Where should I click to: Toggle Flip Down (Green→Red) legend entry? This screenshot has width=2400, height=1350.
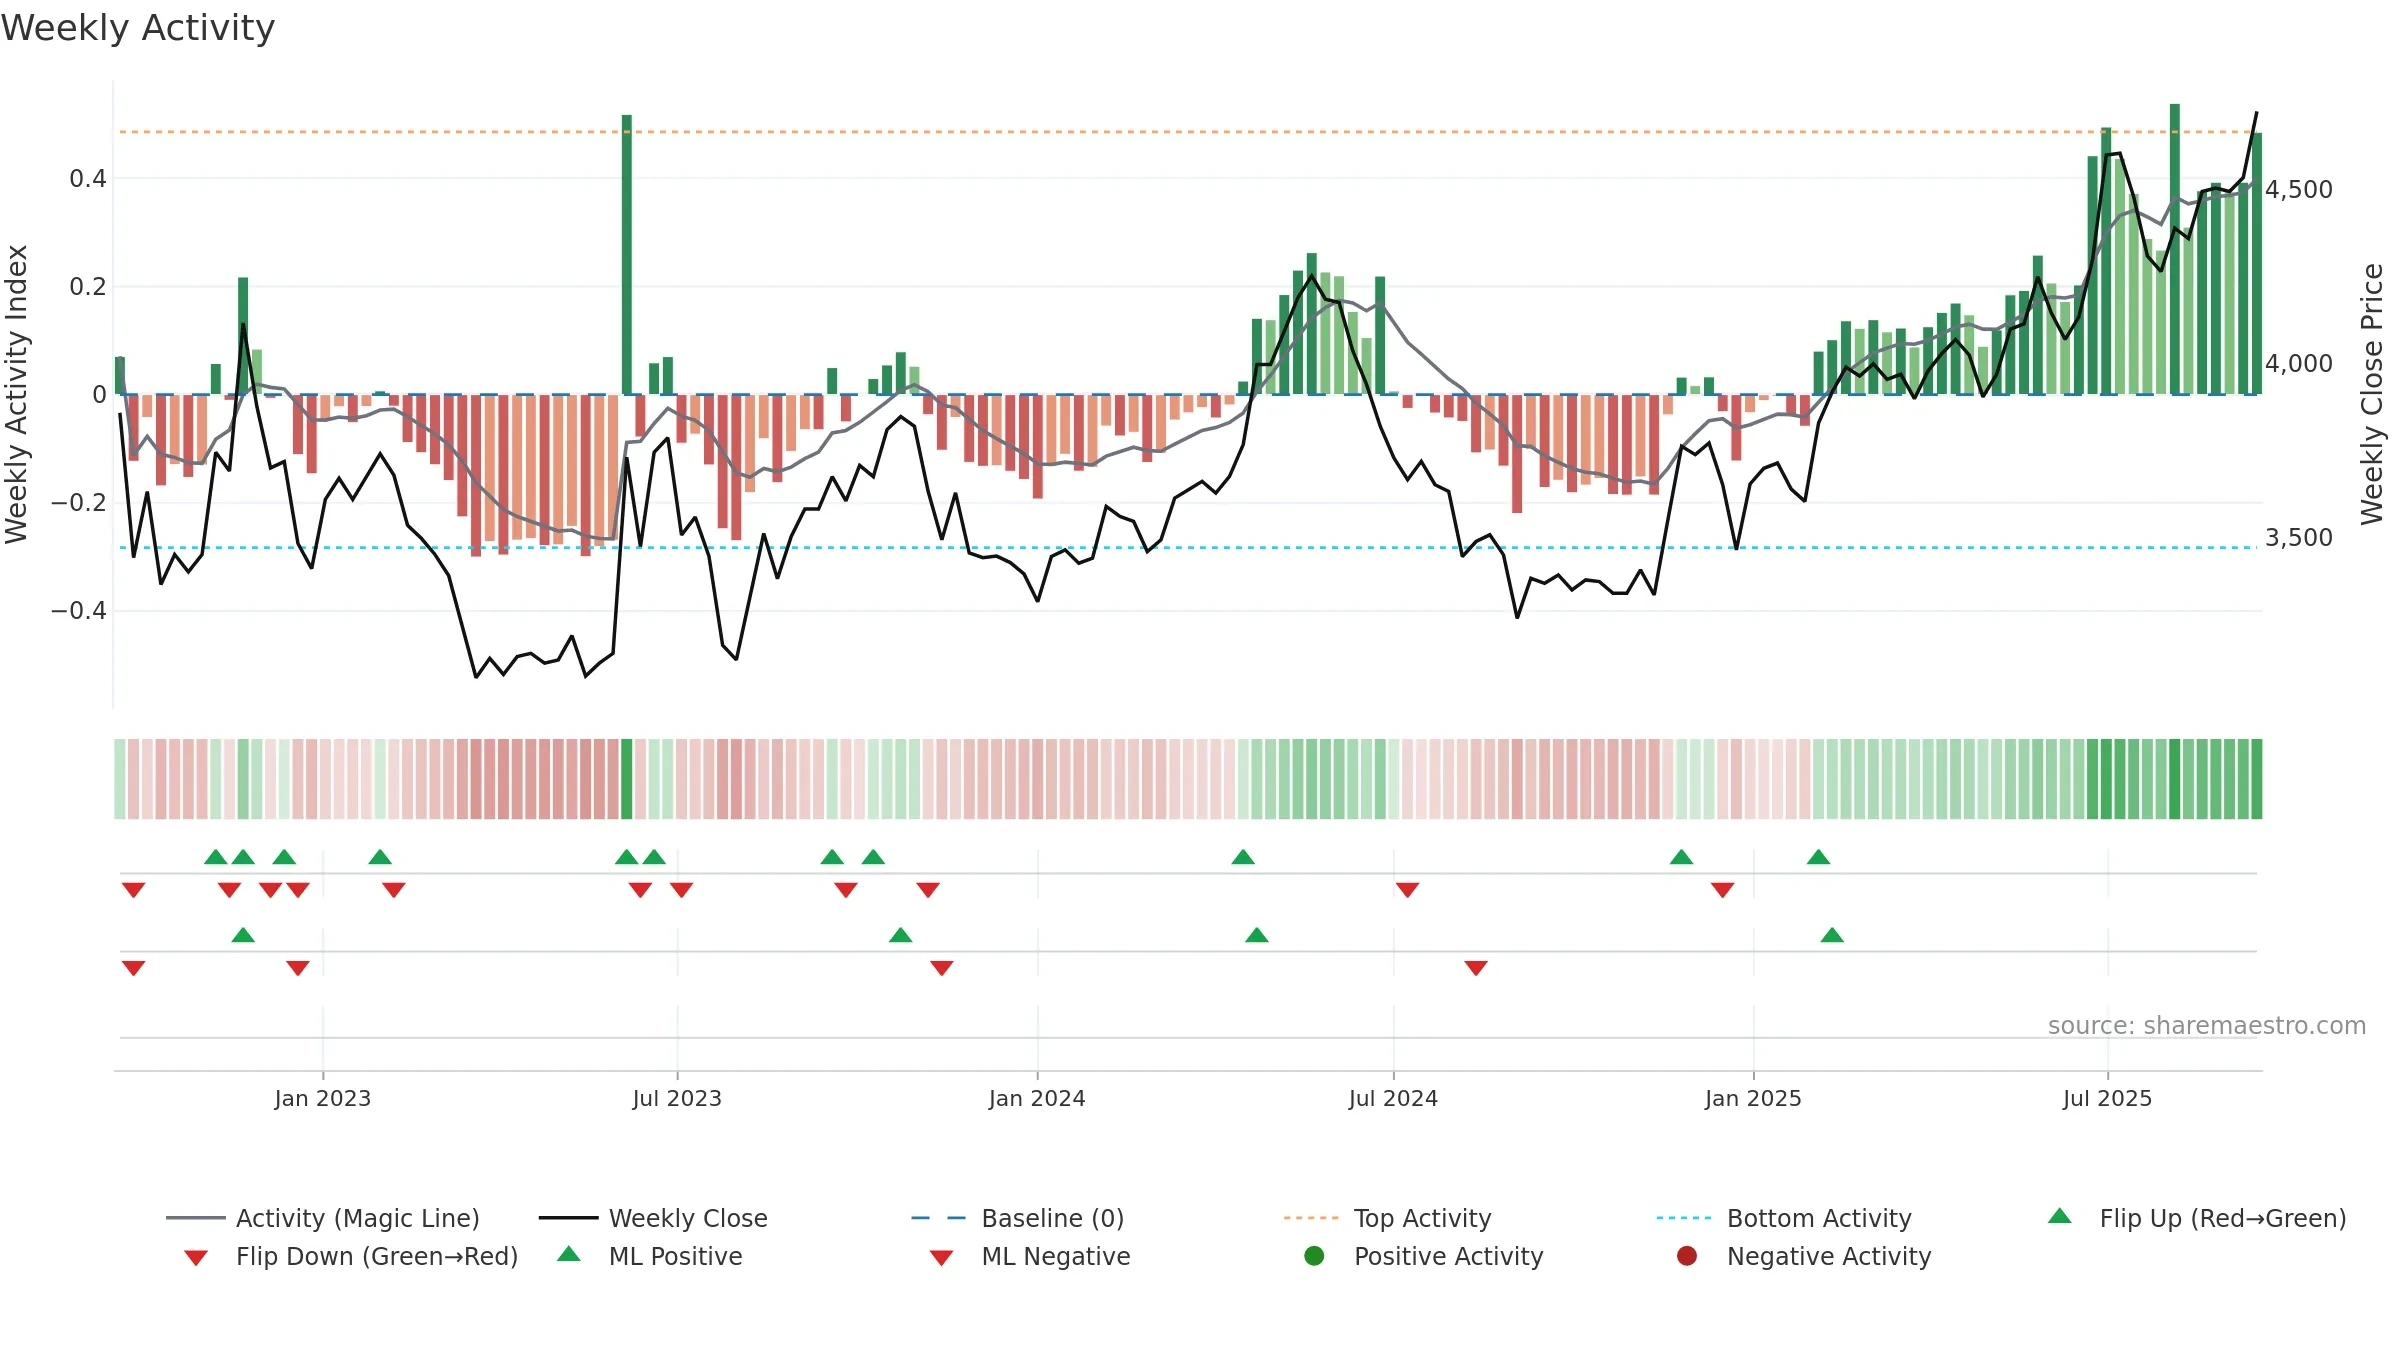click(x=350, y=1256)
